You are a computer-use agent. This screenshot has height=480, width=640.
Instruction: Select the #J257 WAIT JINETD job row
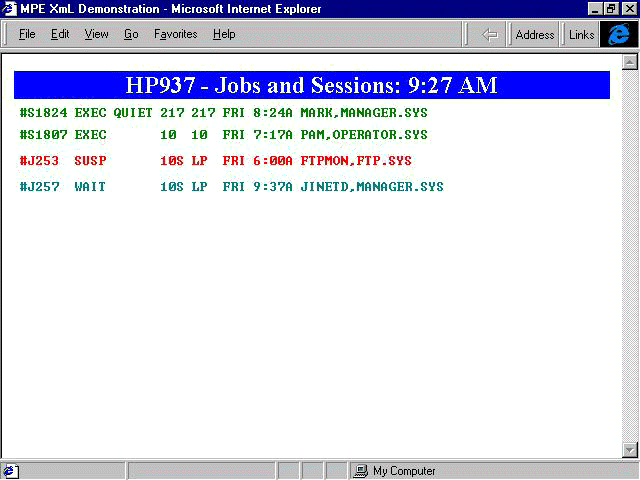pyautogui.click(x=231, y=187)
